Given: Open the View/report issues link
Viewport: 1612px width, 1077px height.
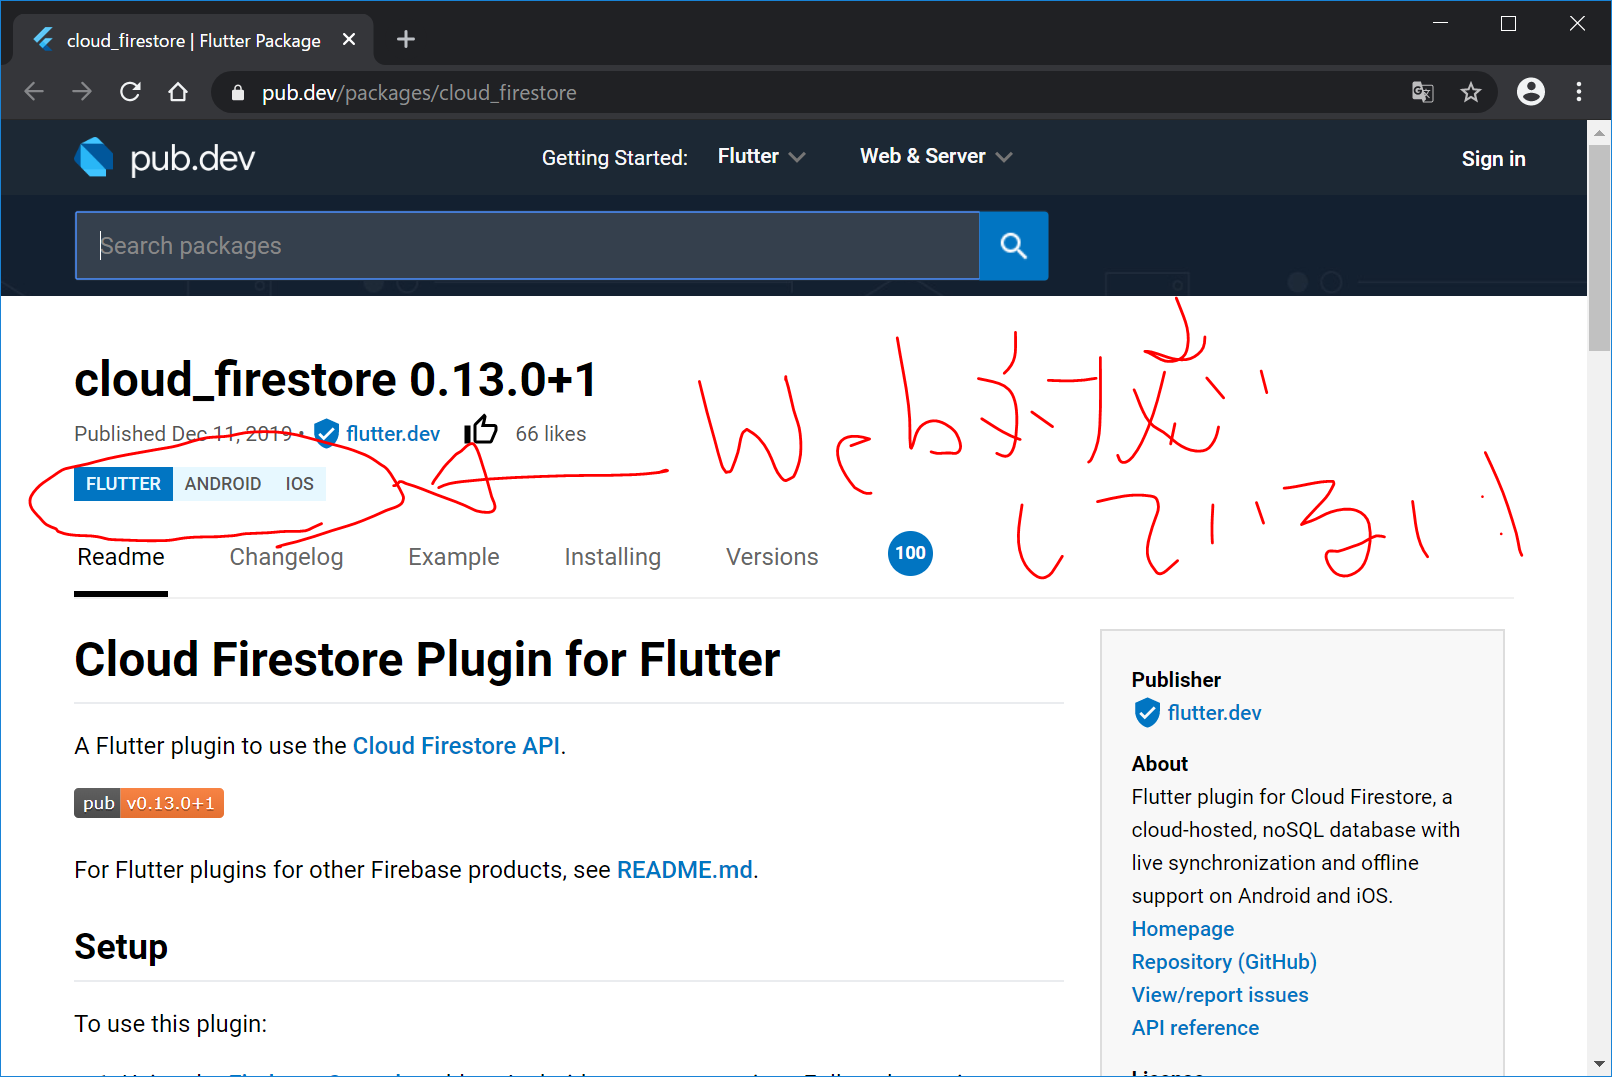Looking at the screenshot, I should (x=1220, y=995).
